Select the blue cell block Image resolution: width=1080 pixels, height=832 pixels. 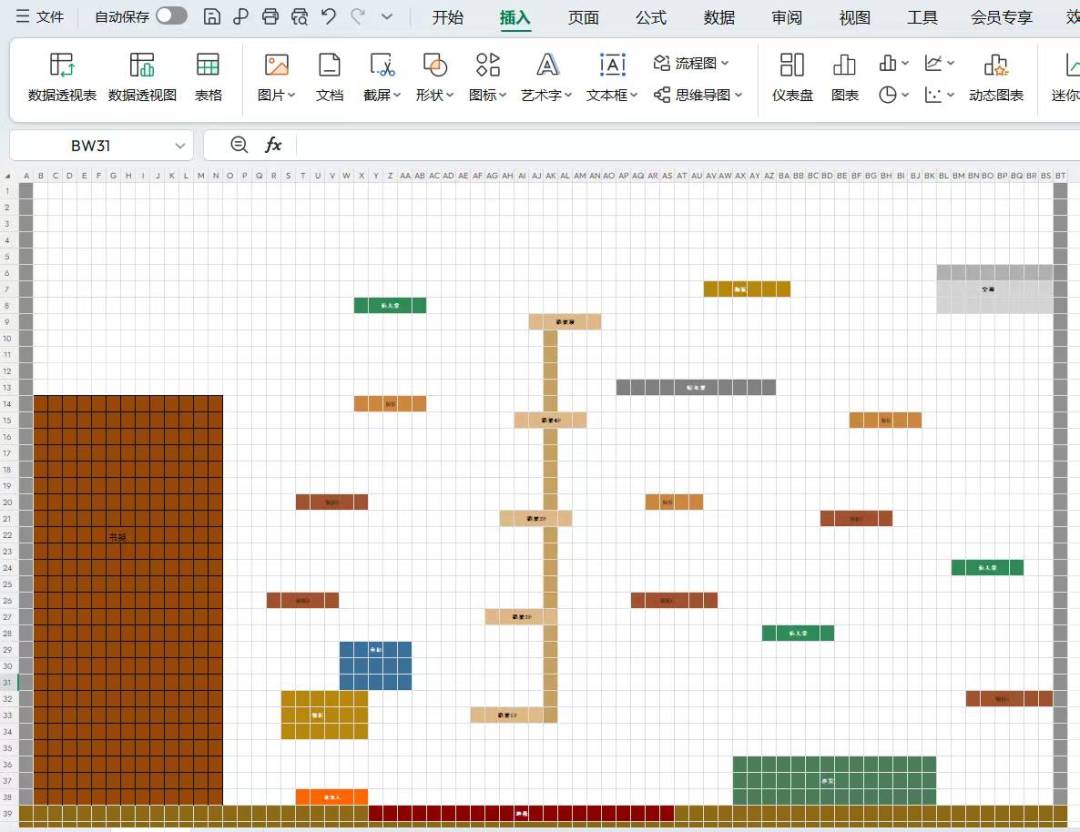click(x=375, y=666)
